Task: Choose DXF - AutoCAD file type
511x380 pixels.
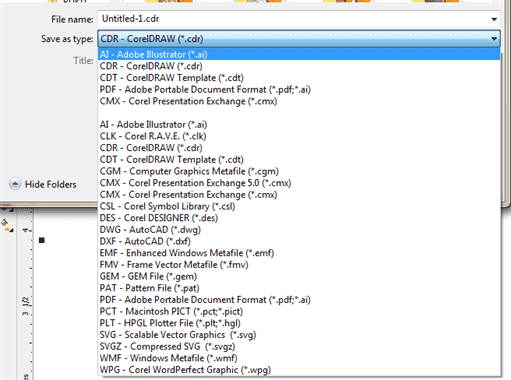Action: (x=299, y=241)
